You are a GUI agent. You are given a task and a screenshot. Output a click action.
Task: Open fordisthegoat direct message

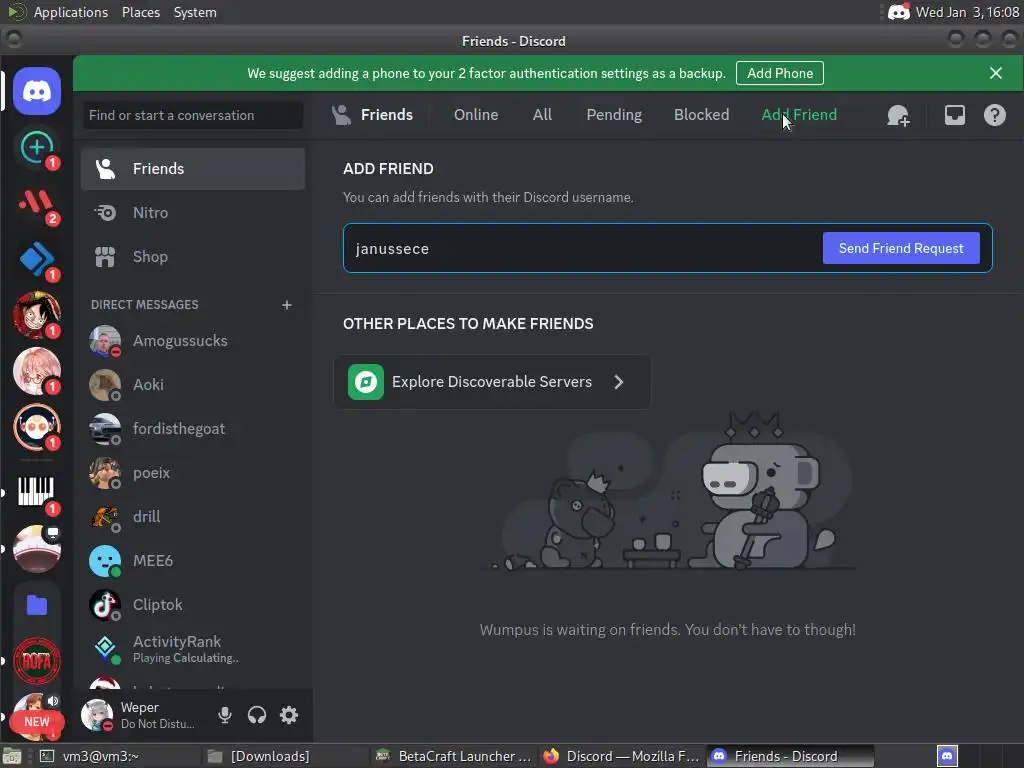coord(193,429)
